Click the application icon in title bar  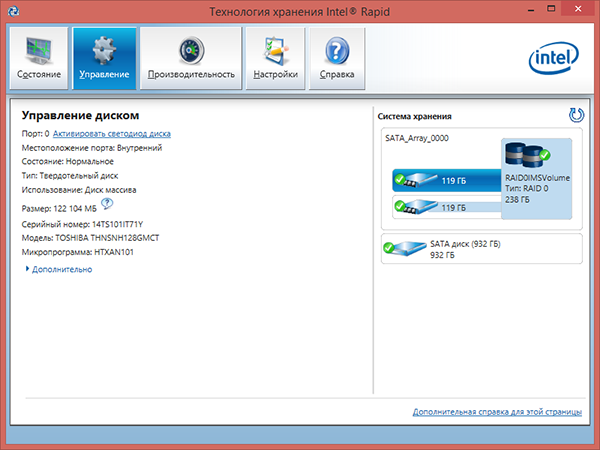coord(13,11)
